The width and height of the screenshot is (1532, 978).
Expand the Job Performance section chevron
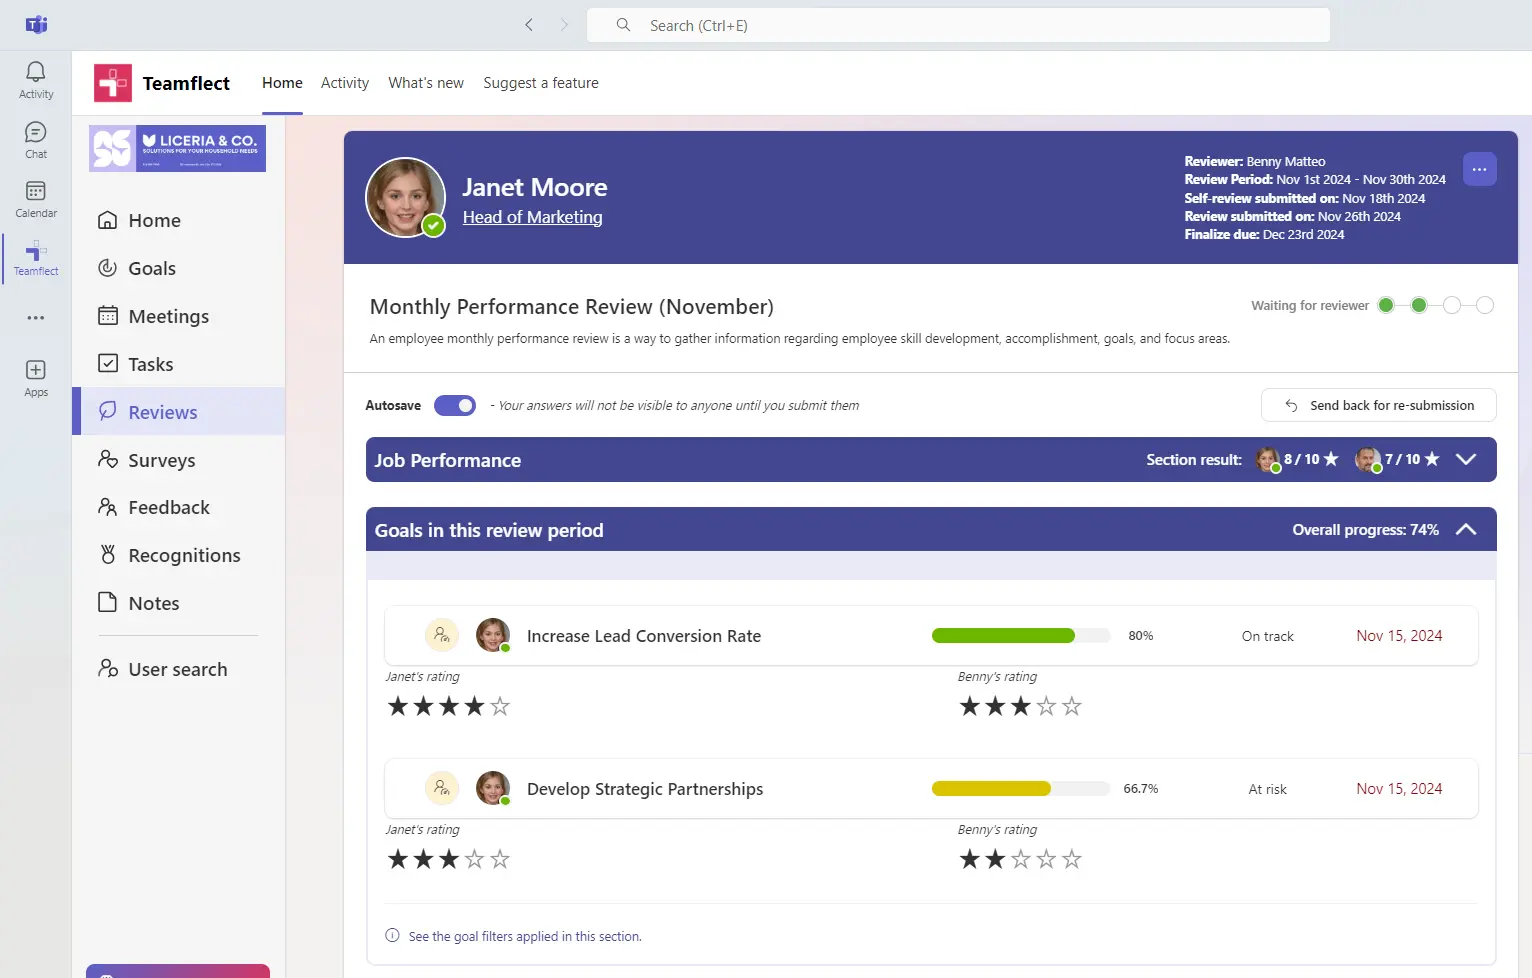[1466, 459]
